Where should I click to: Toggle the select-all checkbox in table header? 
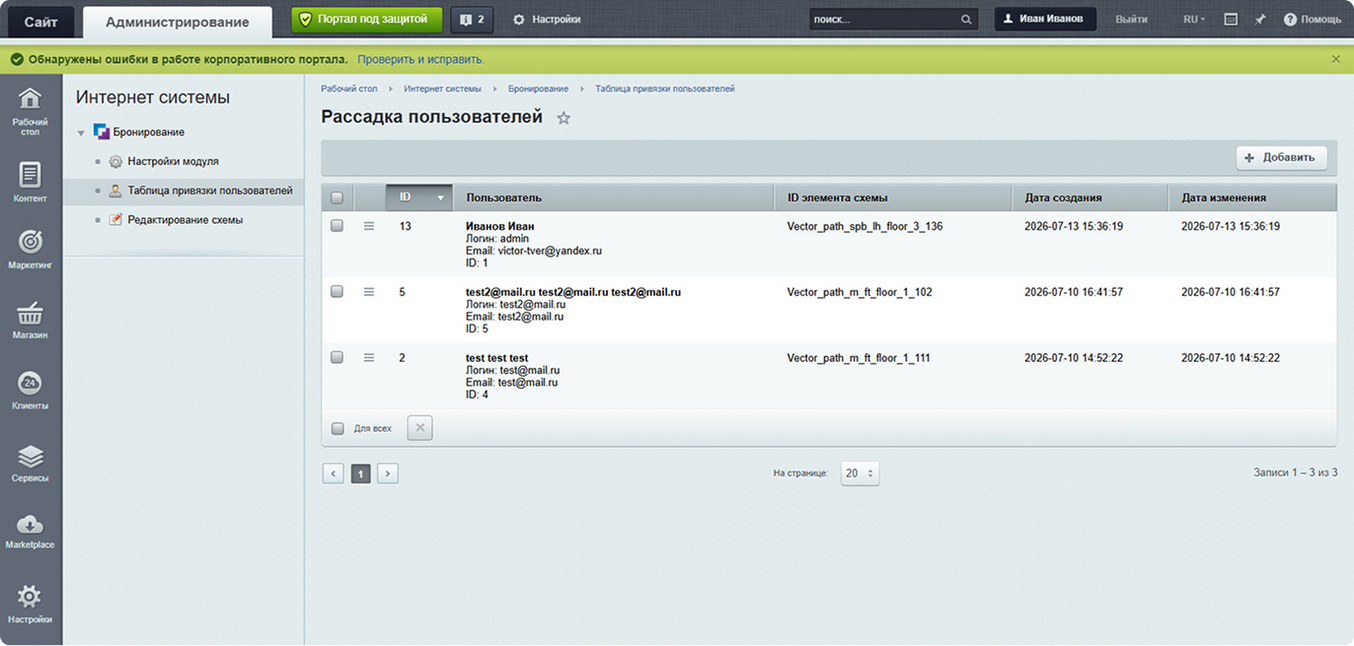[337, 198]
